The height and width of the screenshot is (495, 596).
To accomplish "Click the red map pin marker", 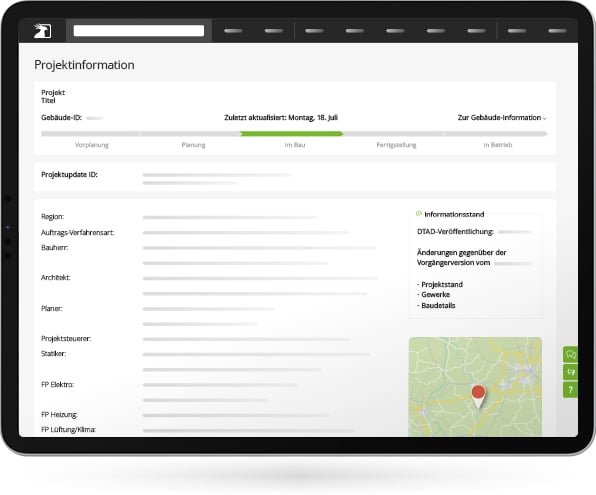I will 478,397.
